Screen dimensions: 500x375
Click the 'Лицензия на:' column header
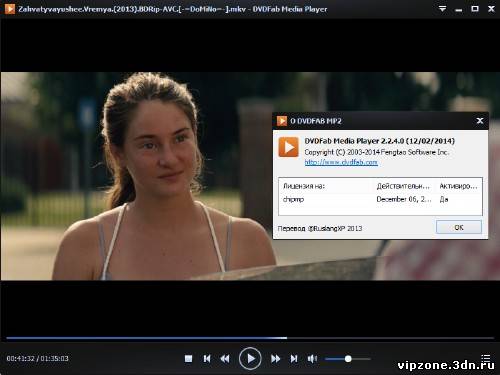pyautogui.click(x=304, y=186)
